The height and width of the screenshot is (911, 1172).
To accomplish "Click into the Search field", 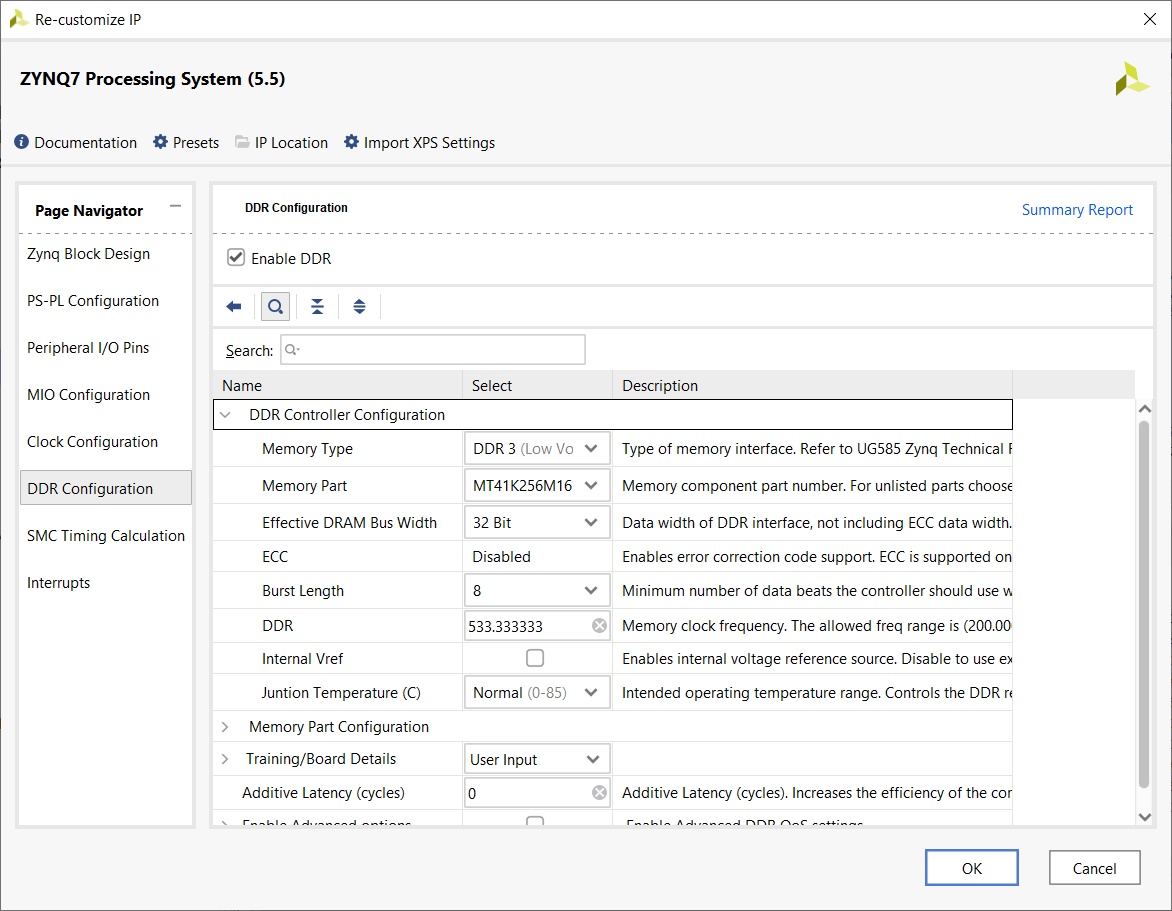I will [x=433, y=350].
